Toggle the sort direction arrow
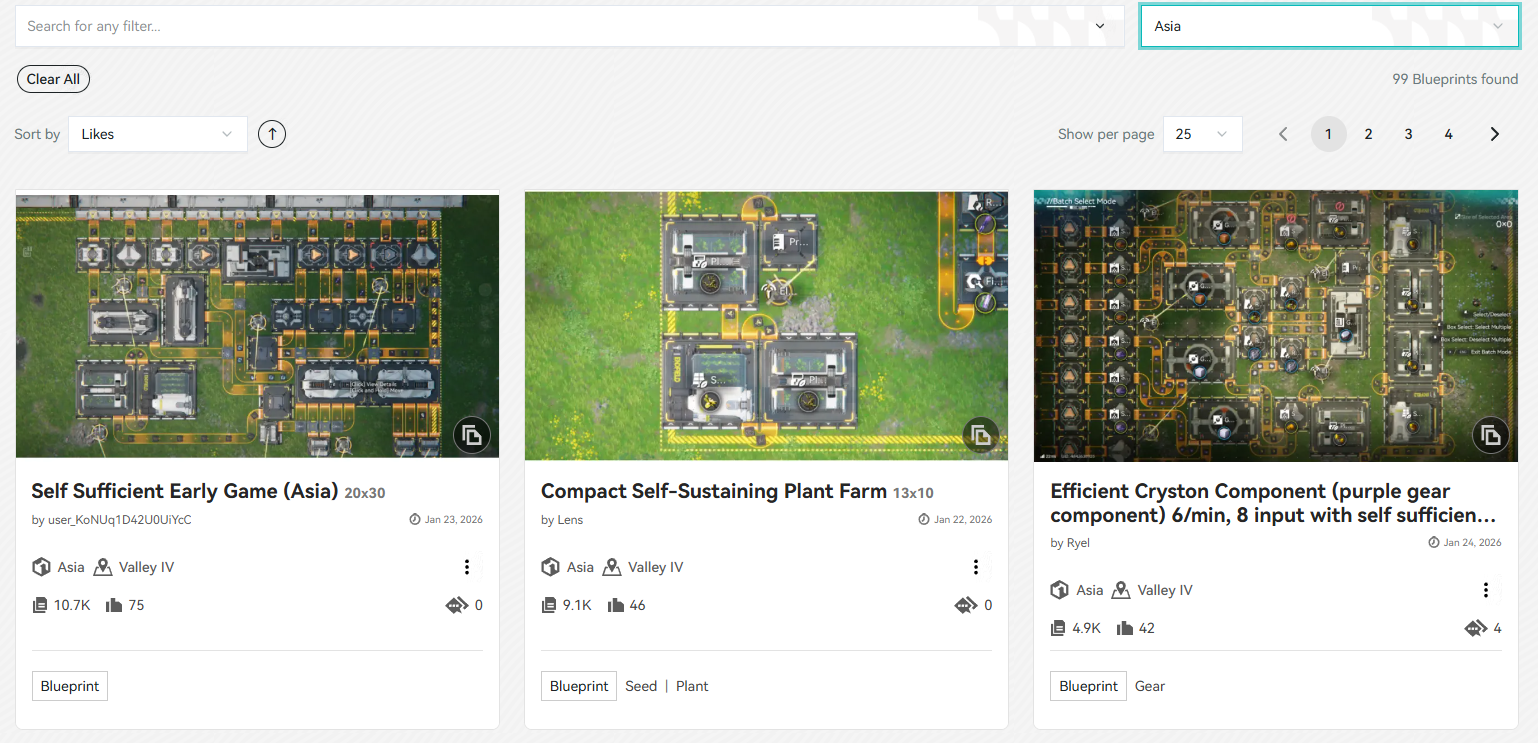1538x743 pixels. [272, 134]
